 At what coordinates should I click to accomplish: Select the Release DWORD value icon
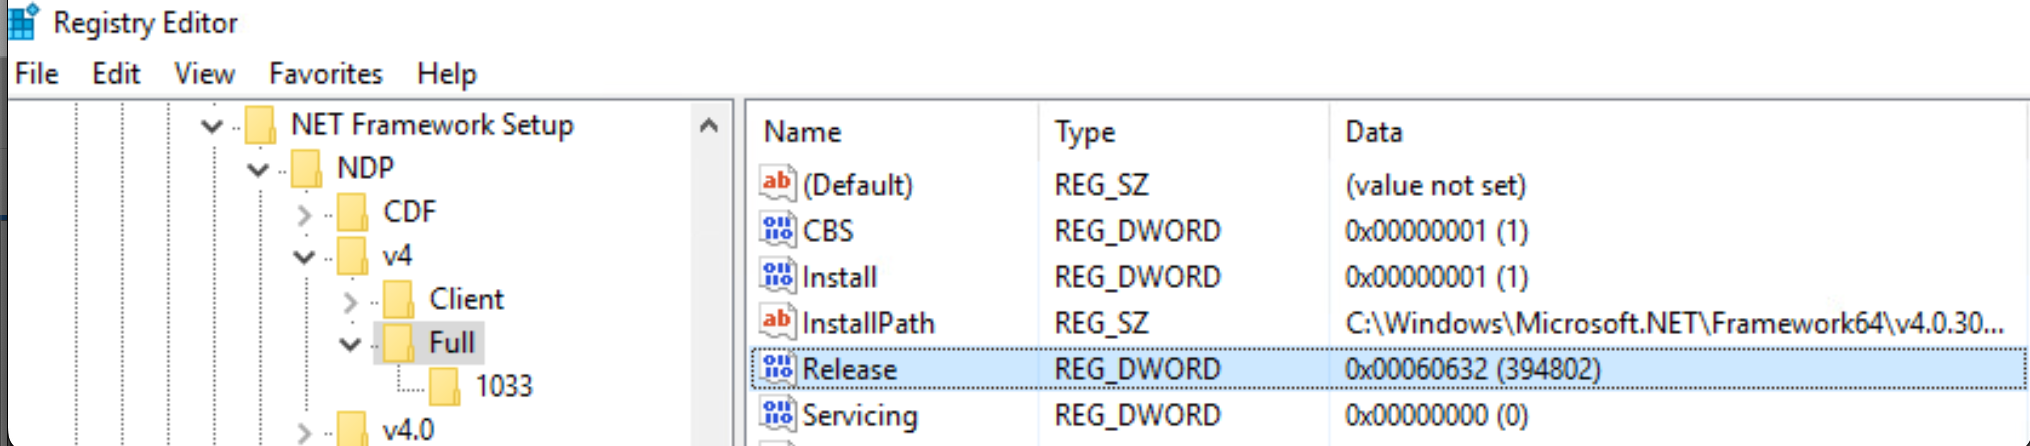(777, 368)
